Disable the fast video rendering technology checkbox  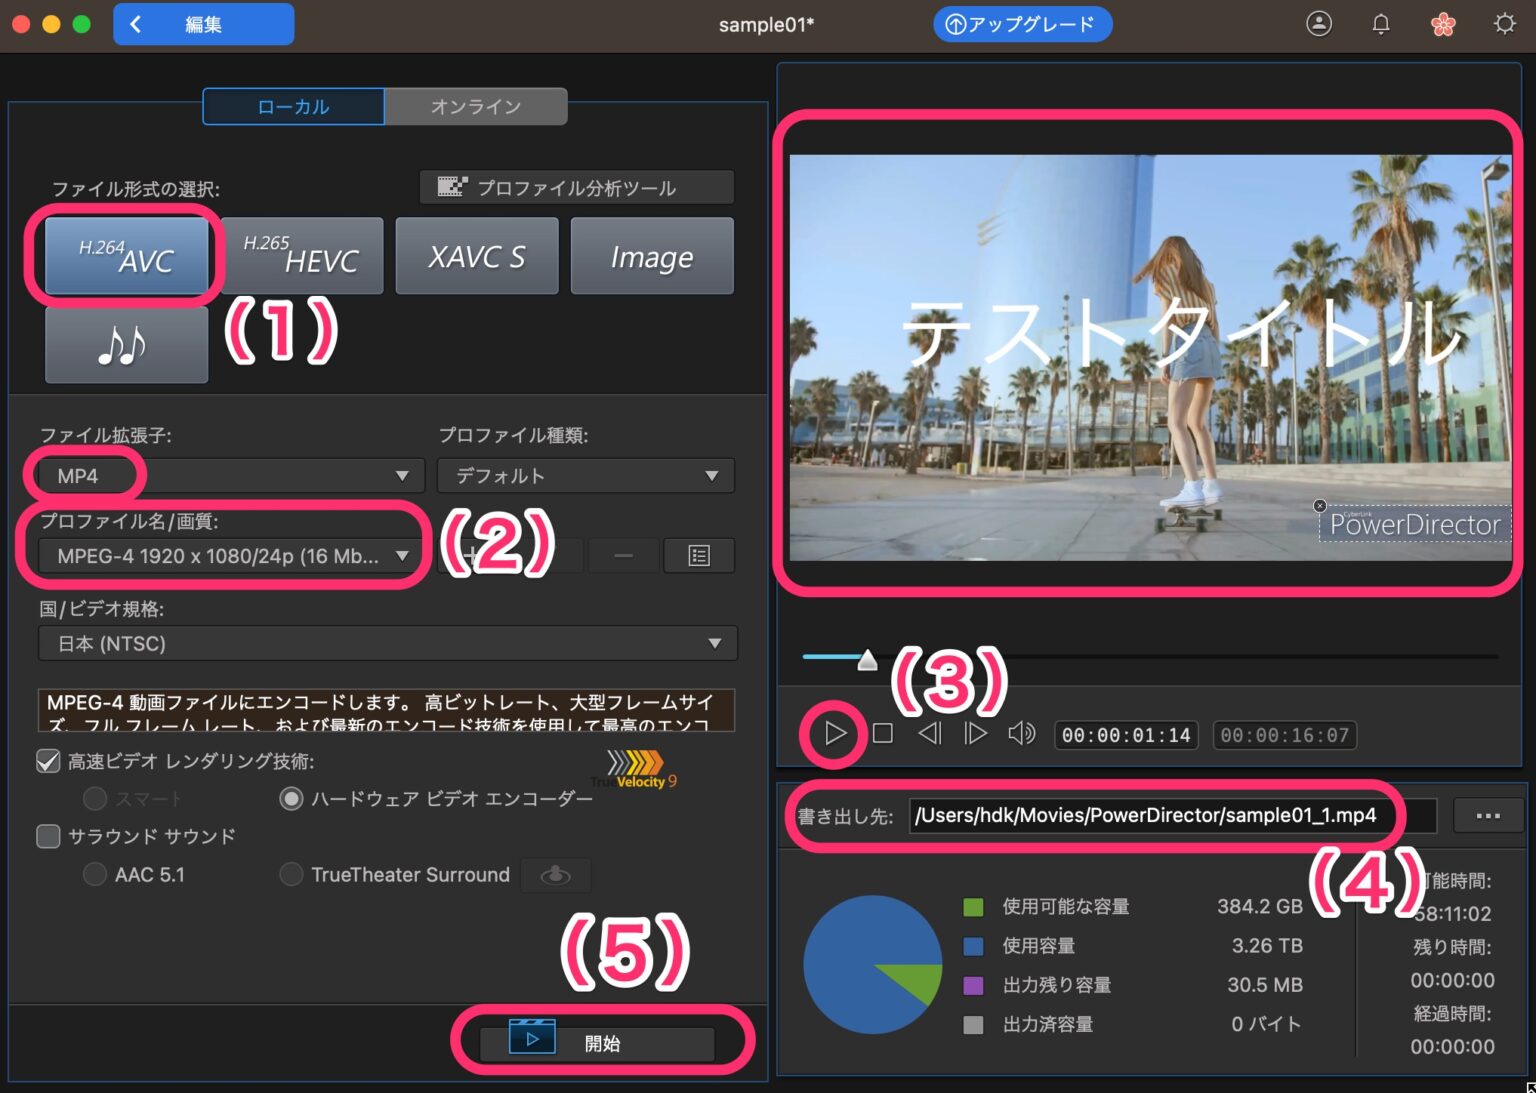coord(47,761)
